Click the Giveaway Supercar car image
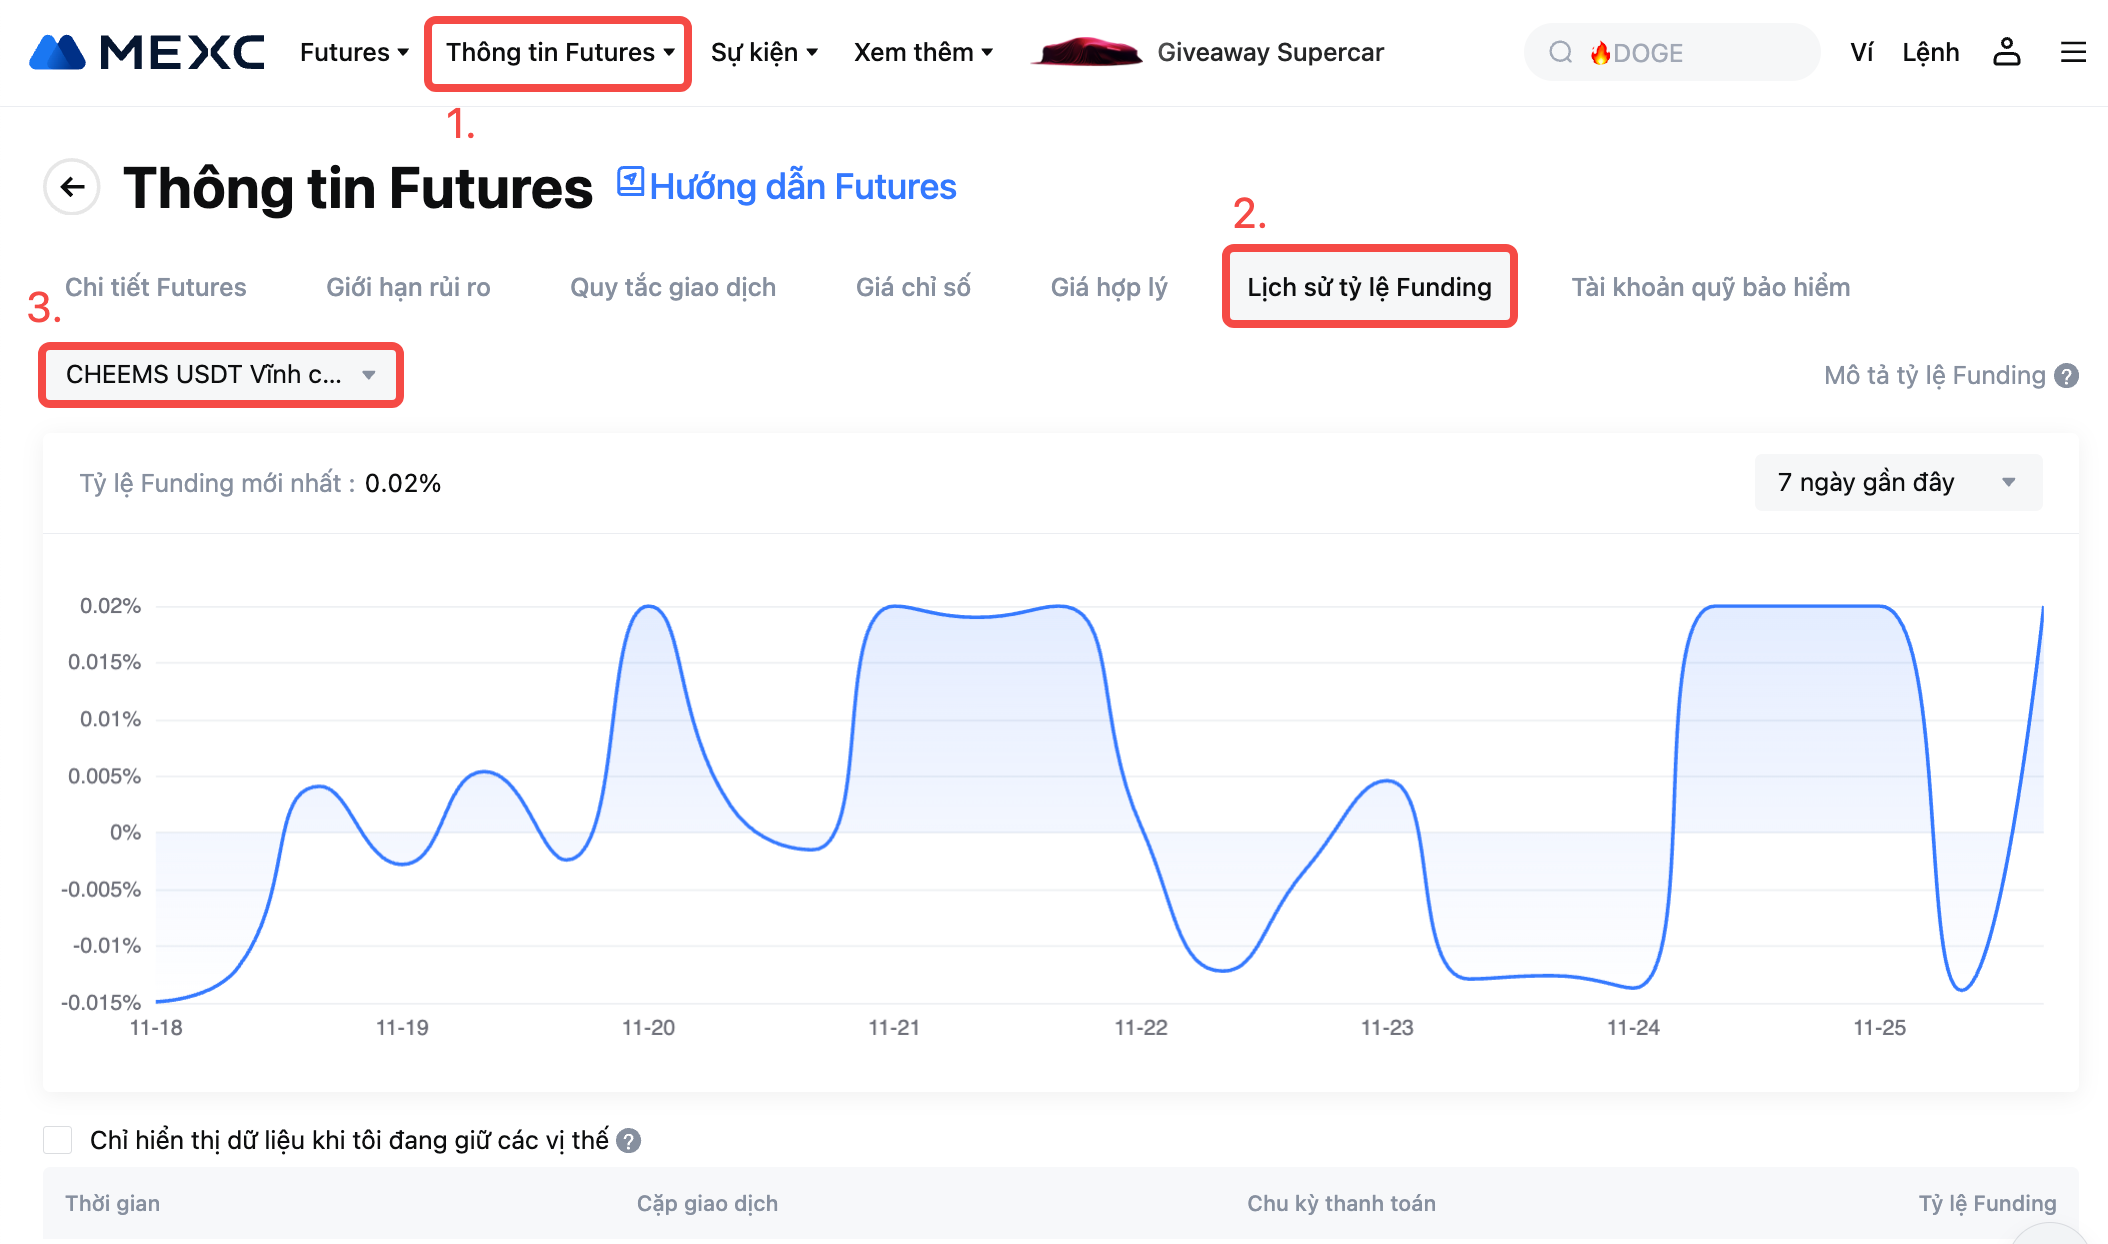This screenshot has height=1244, width=2108. coord(1087,52)
